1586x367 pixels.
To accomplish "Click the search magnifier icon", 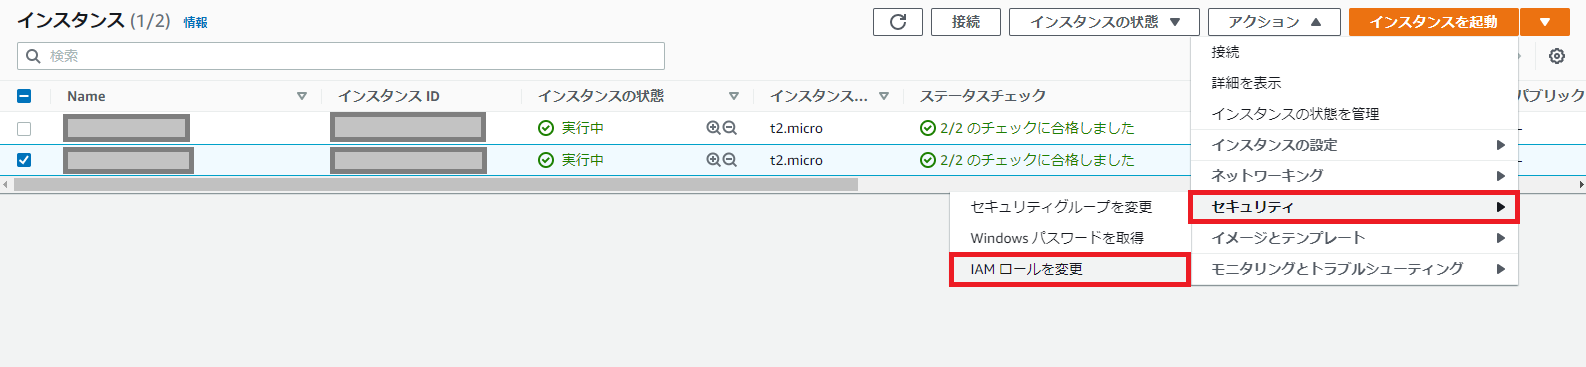I will point(33,56).
